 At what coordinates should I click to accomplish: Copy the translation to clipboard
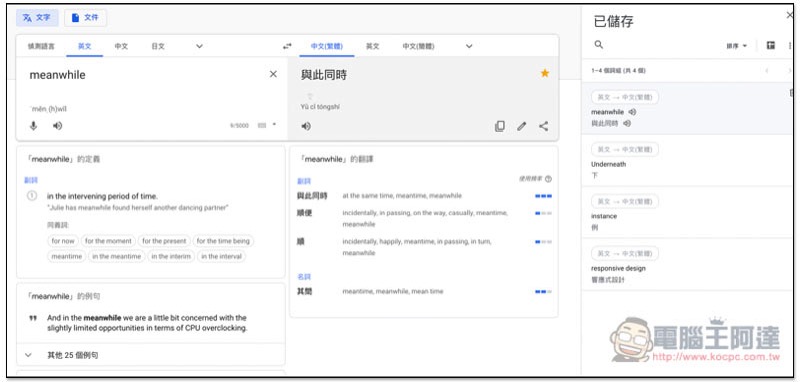click(x=500, y=126)
